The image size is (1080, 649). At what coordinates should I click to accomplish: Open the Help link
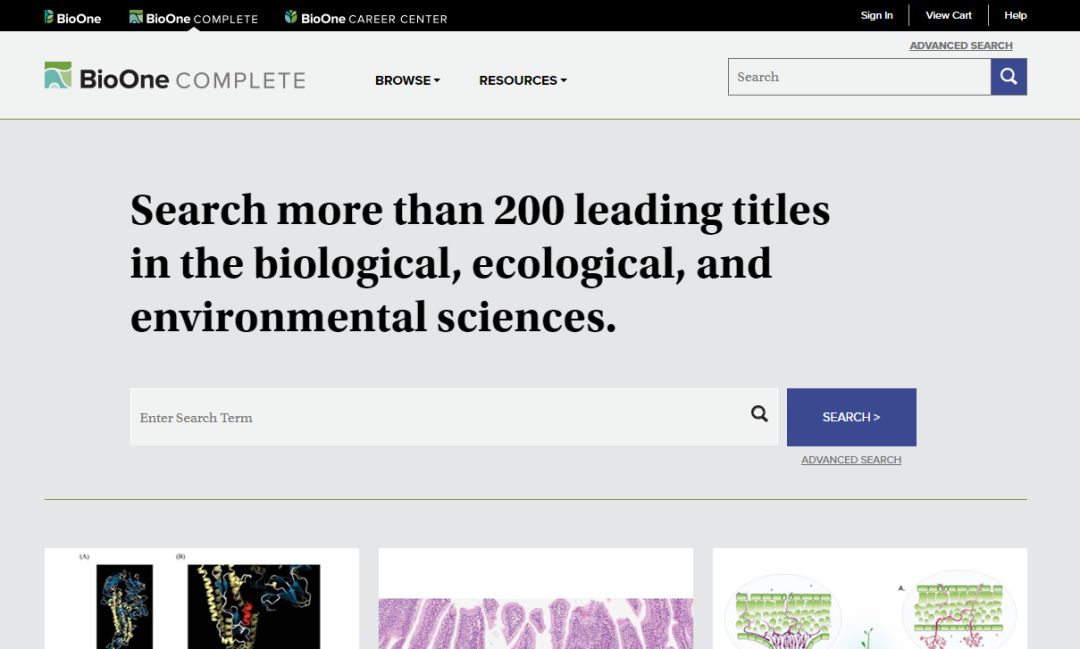[1015, 15]
